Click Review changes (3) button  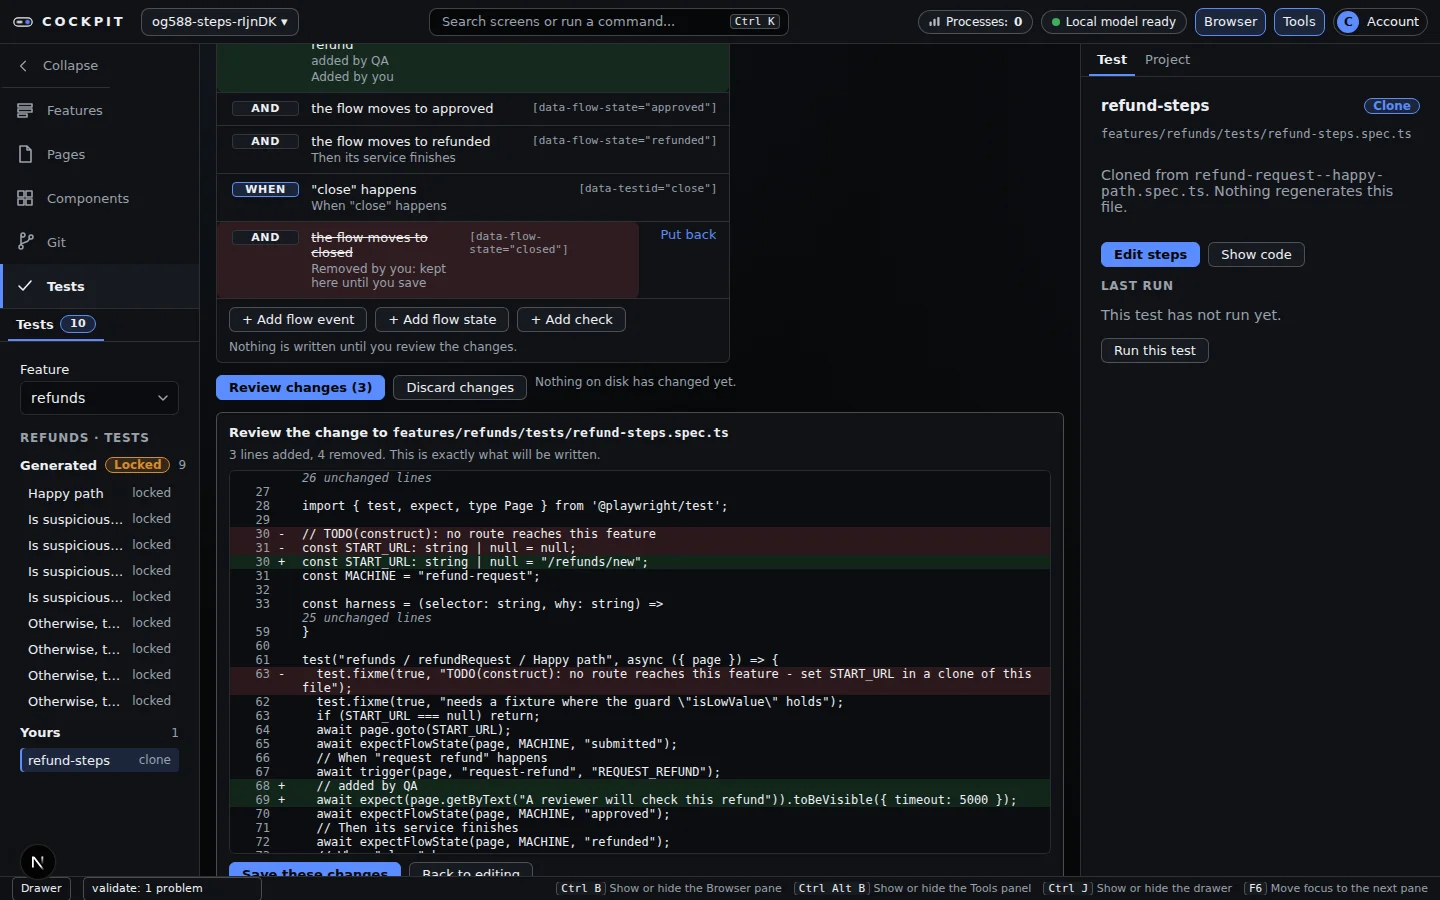[300, 387]
